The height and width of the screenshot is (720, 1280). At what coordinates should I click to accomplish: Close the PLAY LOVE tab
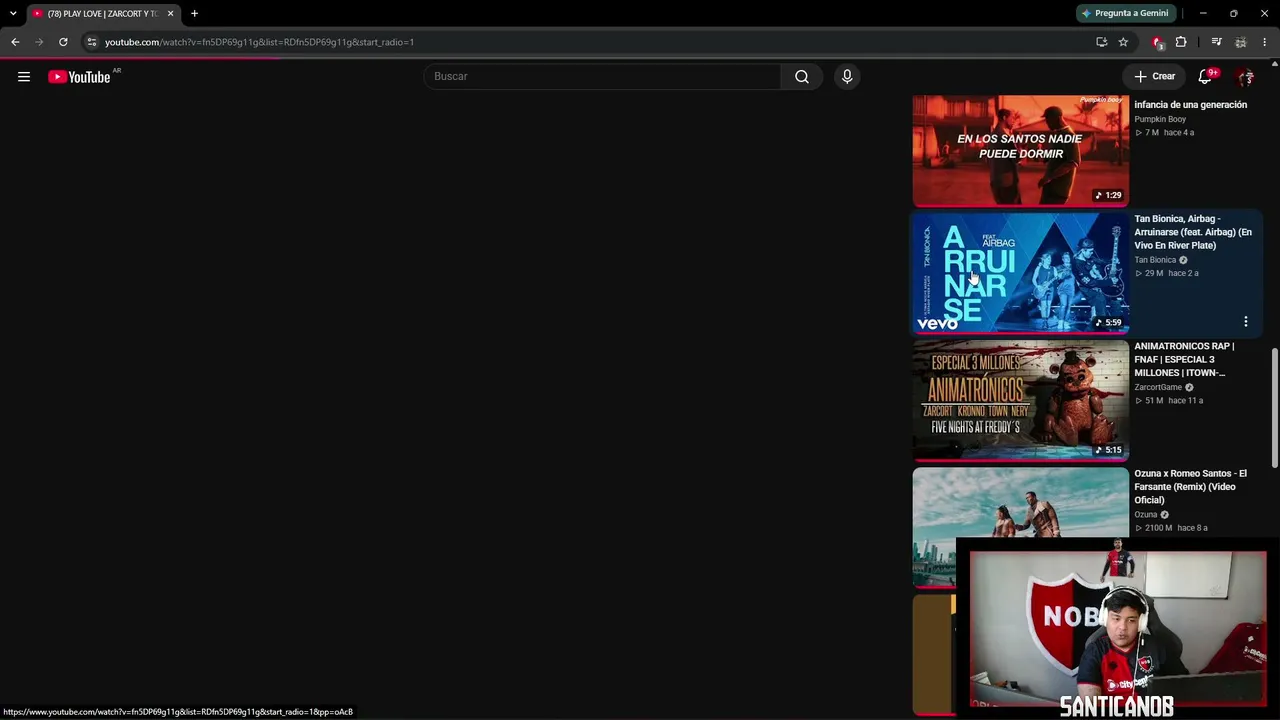tap(170, 14)
